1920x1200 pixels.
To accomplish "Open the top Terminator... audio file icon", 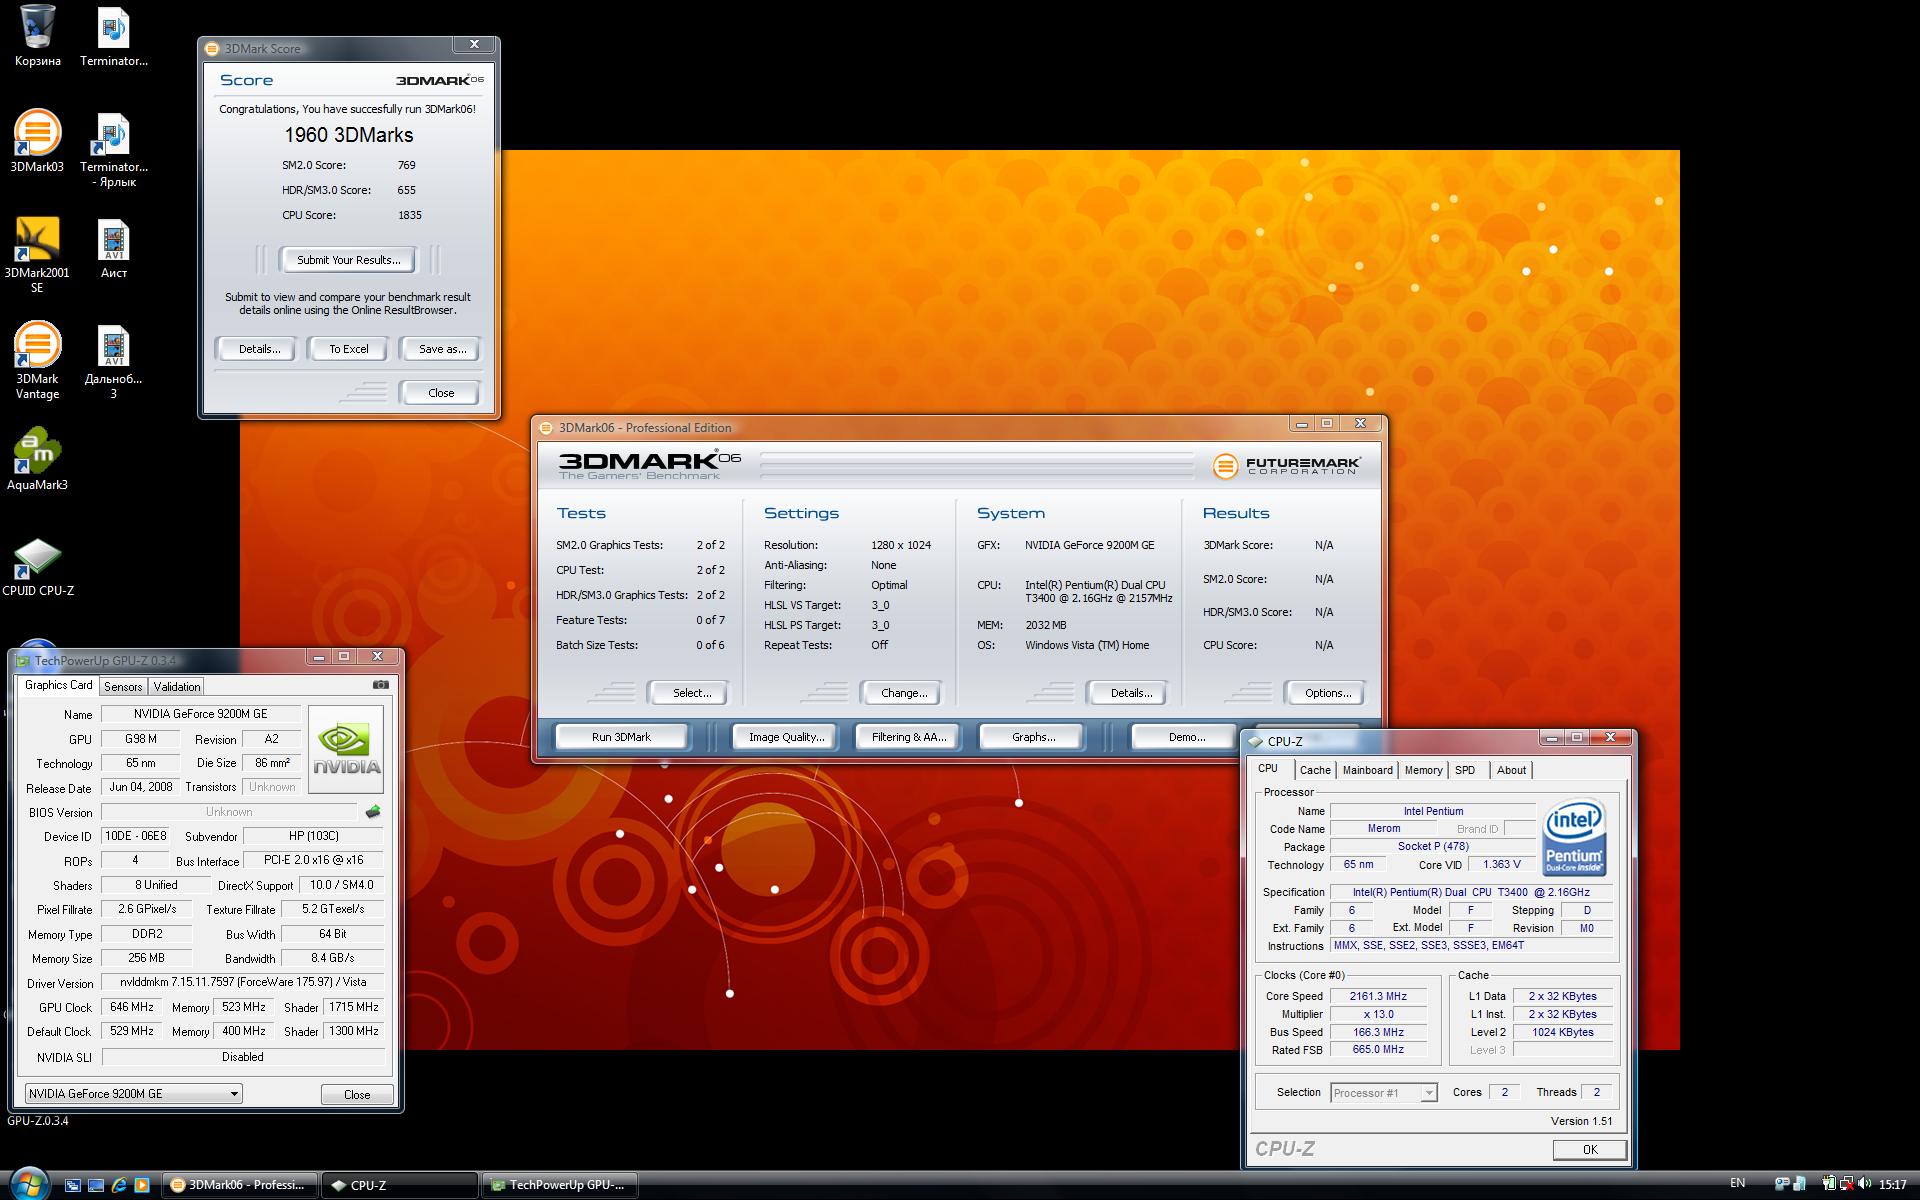I will pyautogui.click(x=114, y=37).
